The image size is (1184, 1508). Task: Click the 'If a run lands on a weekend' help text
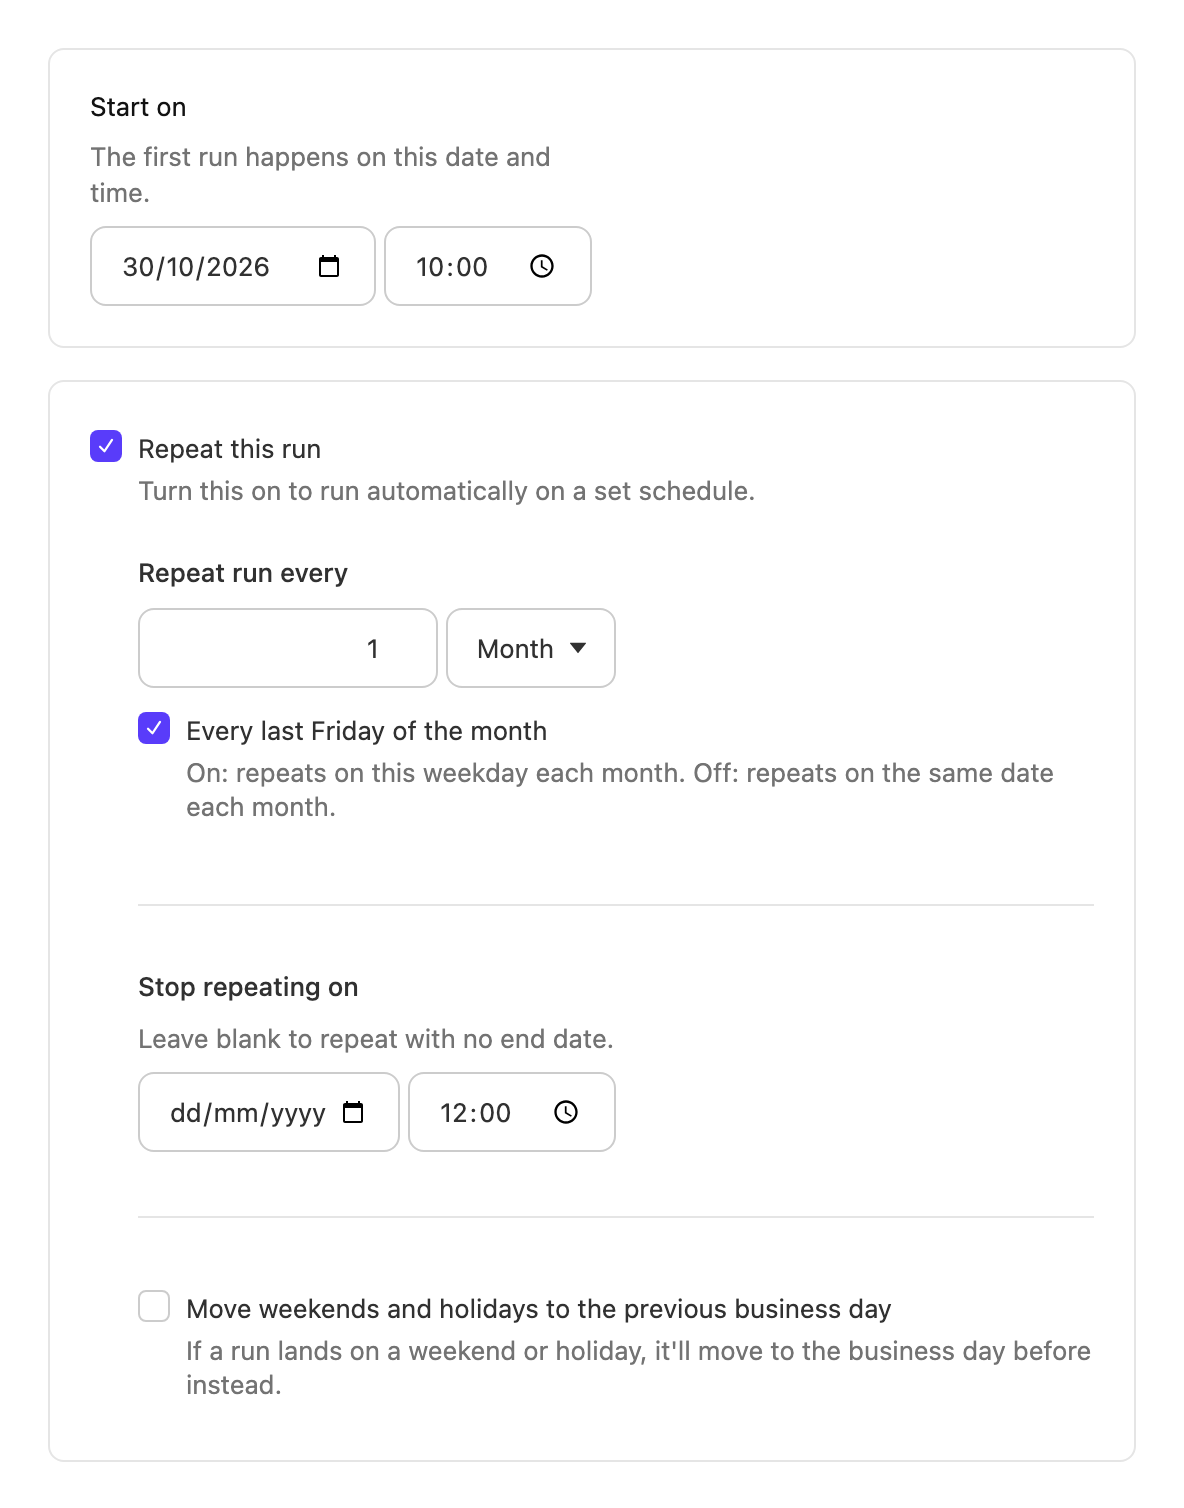[x=638, y=1368]
